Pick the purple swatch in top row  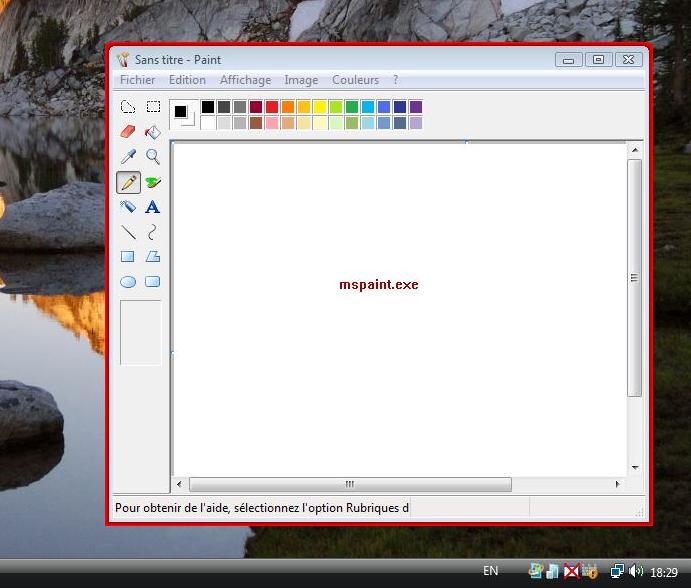click(x=416, y=107)
